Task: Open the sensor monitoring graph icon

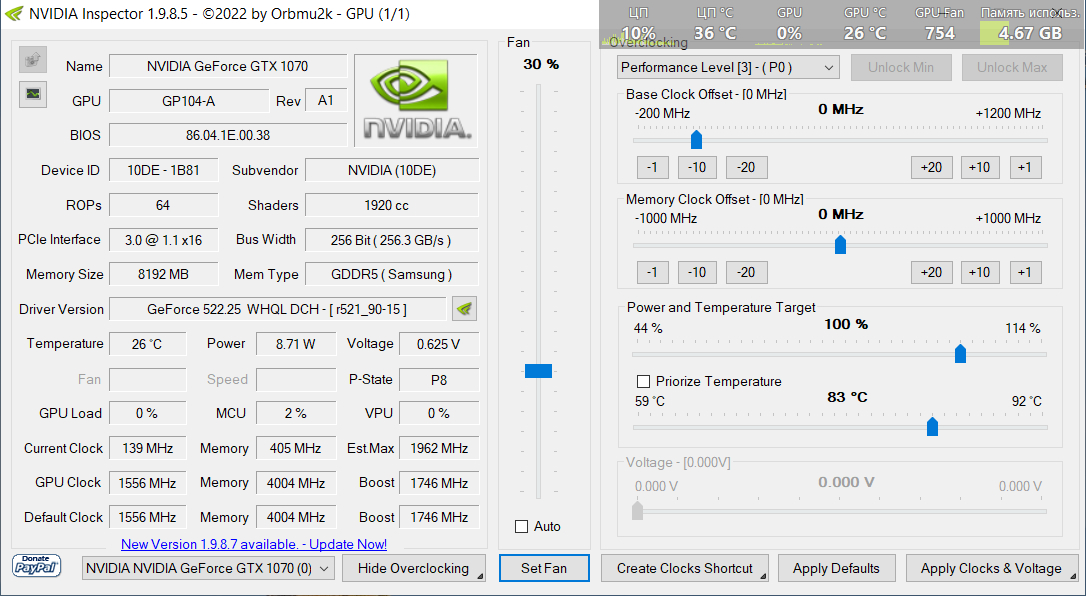Action: tap(33, 93)
